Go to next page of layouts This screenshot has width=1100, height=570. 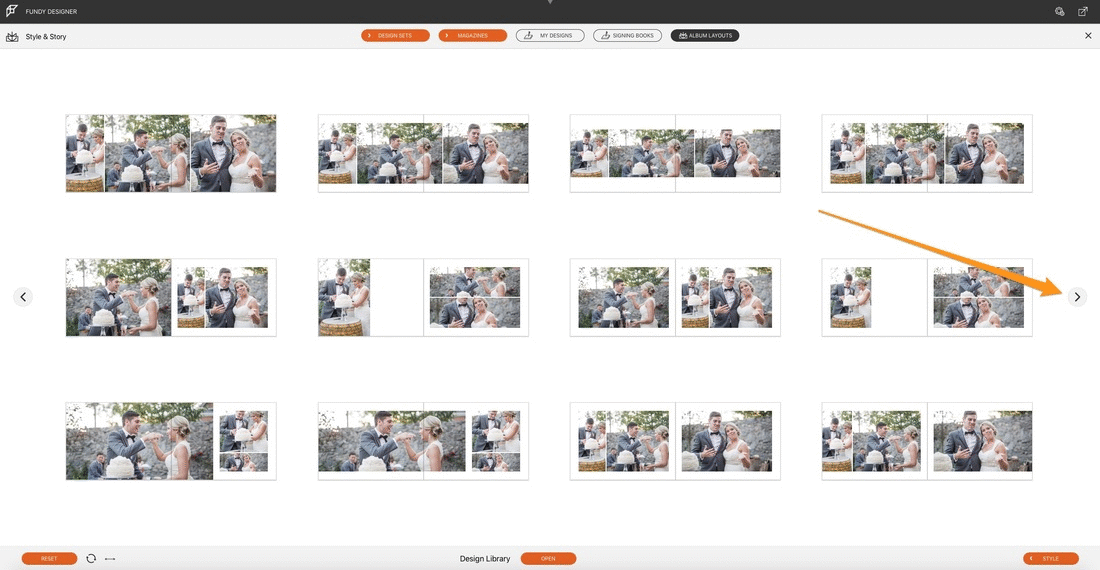tap(1077, 297)
